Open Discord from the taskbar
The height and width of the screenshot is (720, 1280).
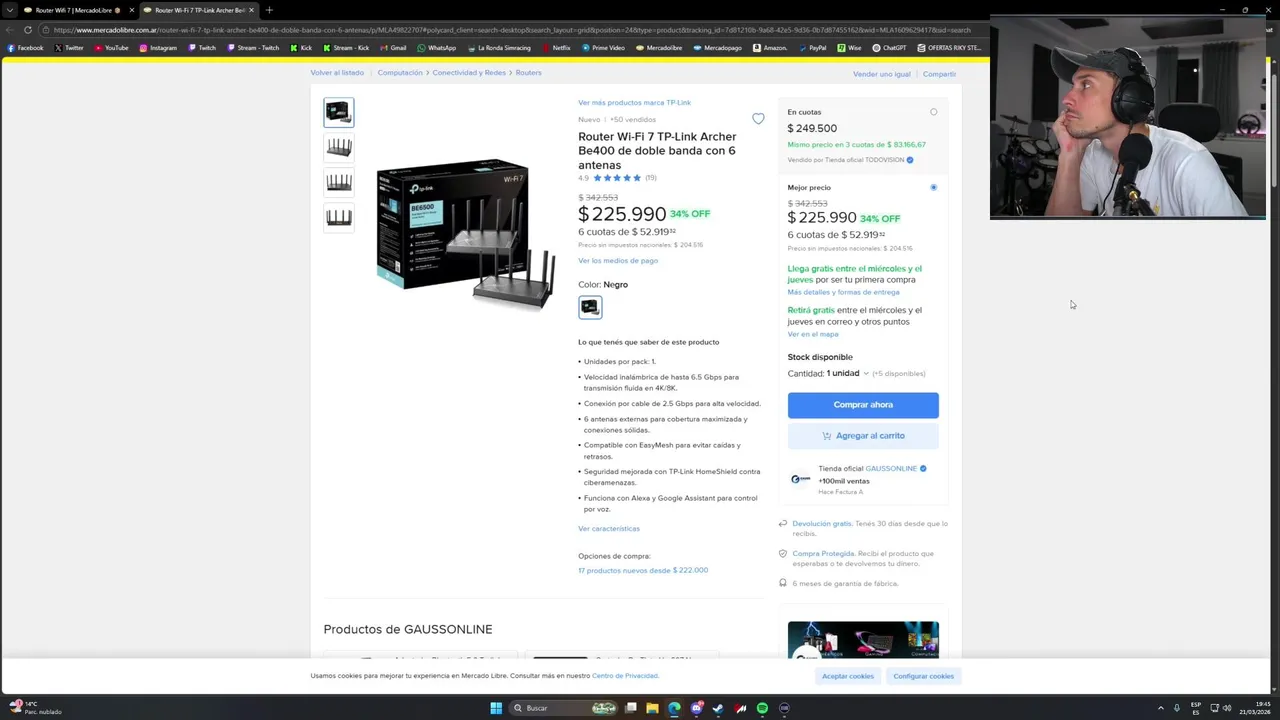[x=696, y=708]
